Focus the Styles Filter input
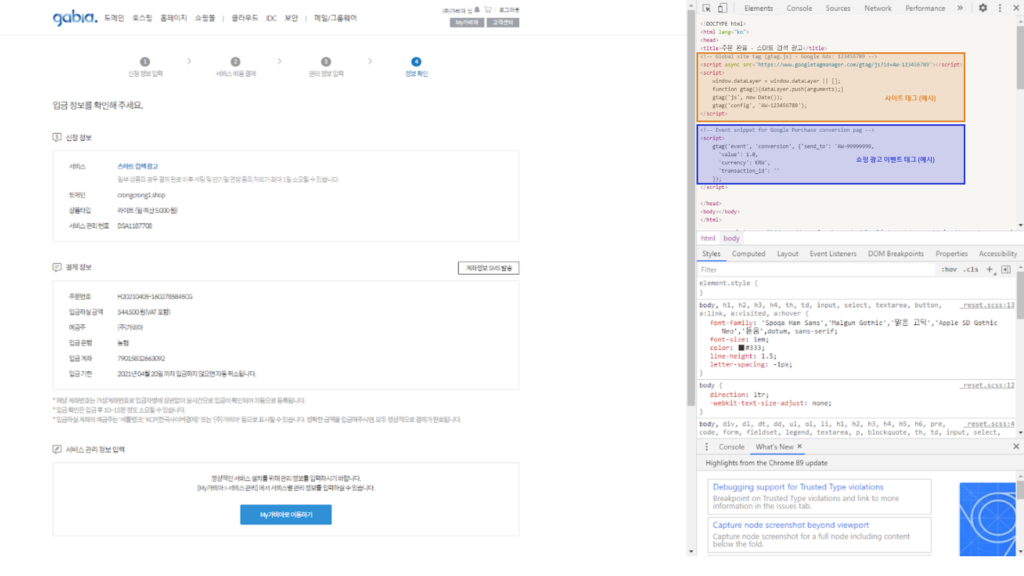Screen dimensions: 1024x576 816,270
